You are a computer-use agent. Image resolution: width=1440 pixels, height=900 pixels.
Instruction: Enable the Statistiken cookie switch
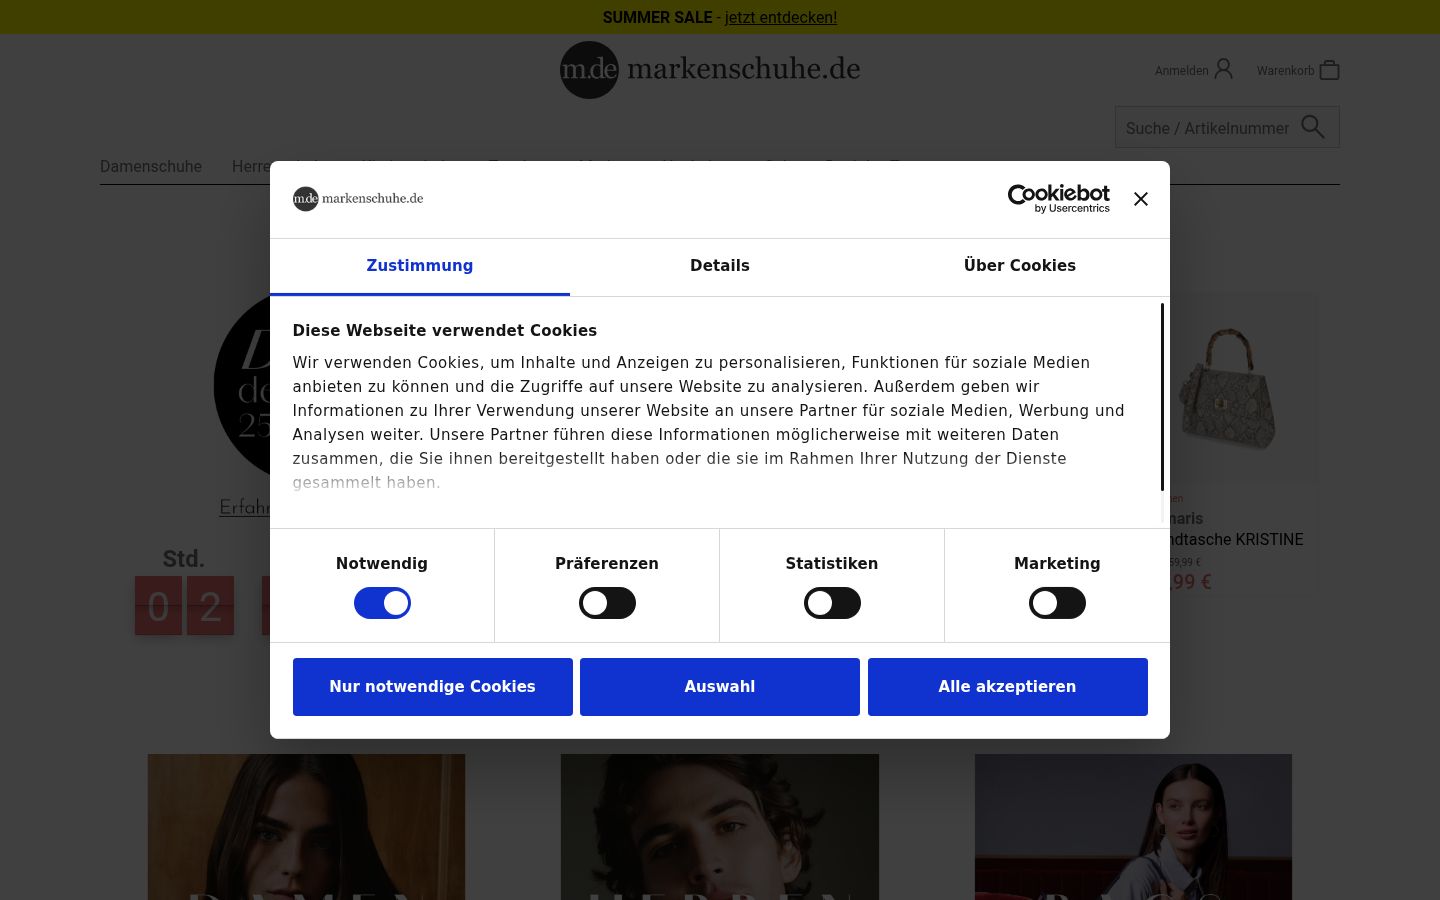tap(832, 603)
